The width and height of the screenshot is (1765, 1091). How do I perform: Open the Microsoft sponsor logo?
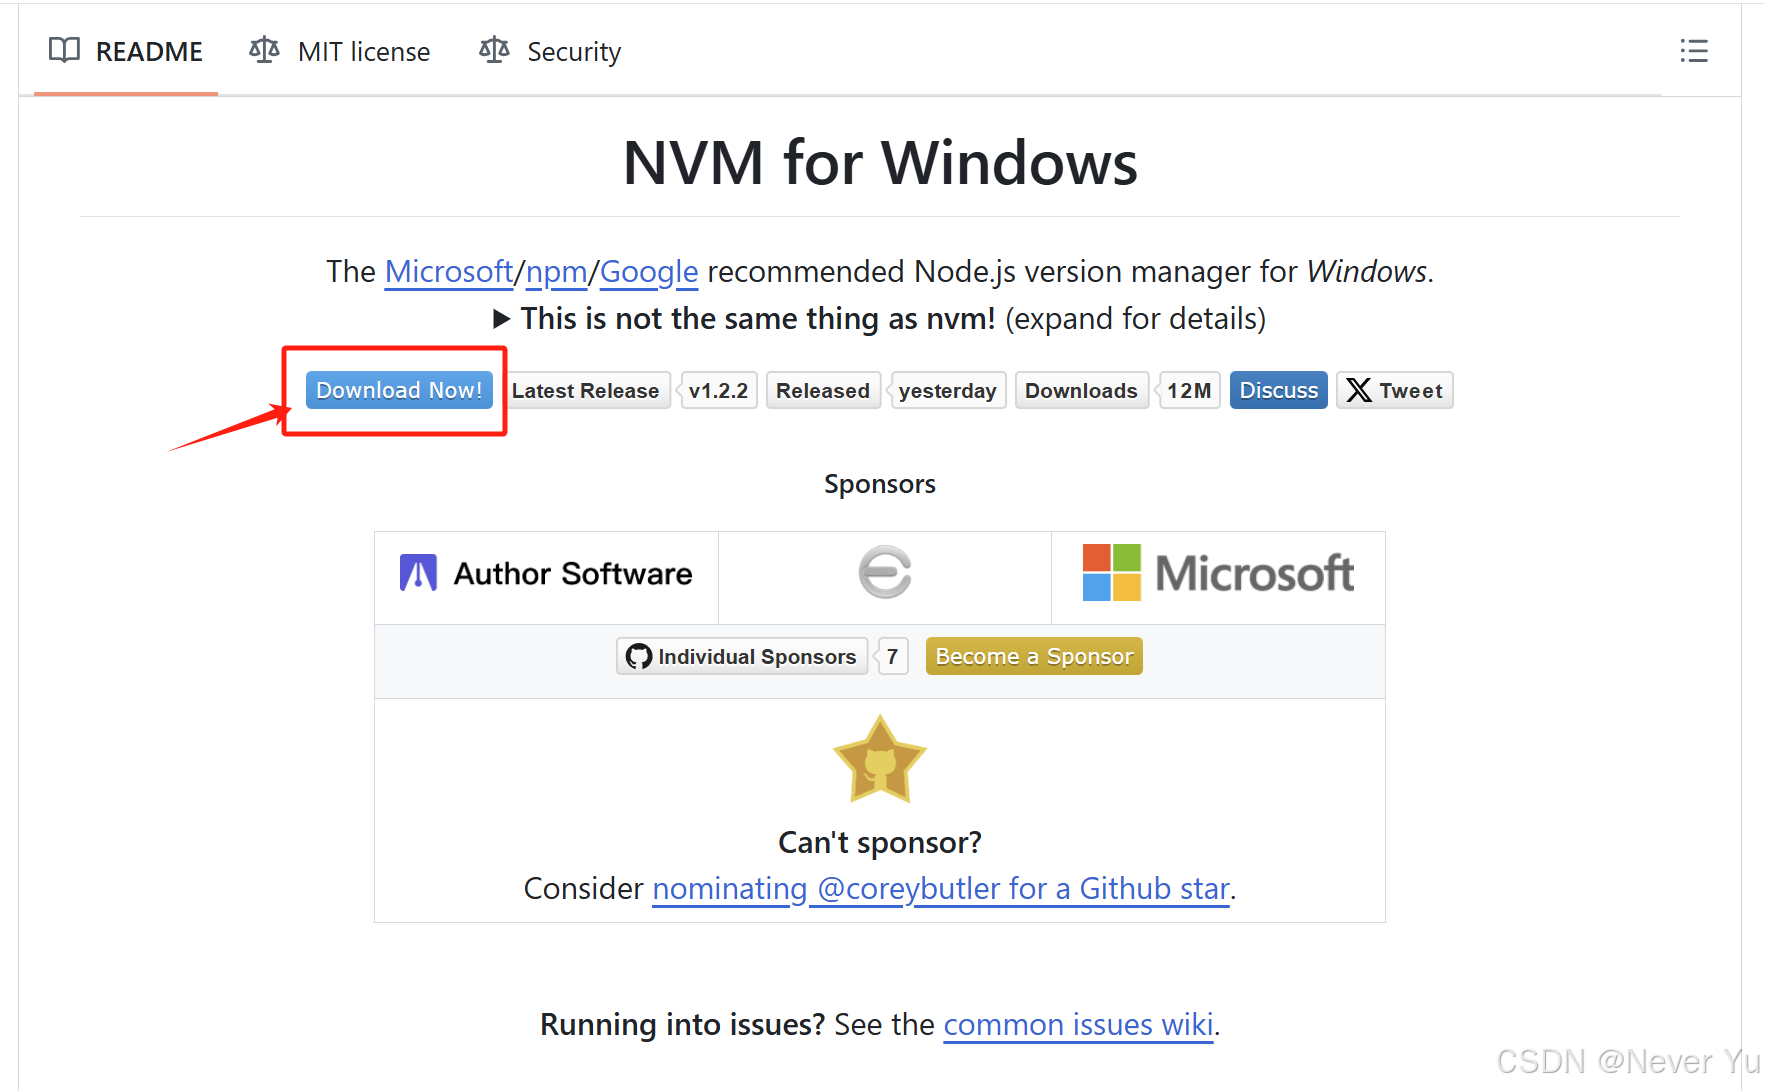coord(1218,573)
